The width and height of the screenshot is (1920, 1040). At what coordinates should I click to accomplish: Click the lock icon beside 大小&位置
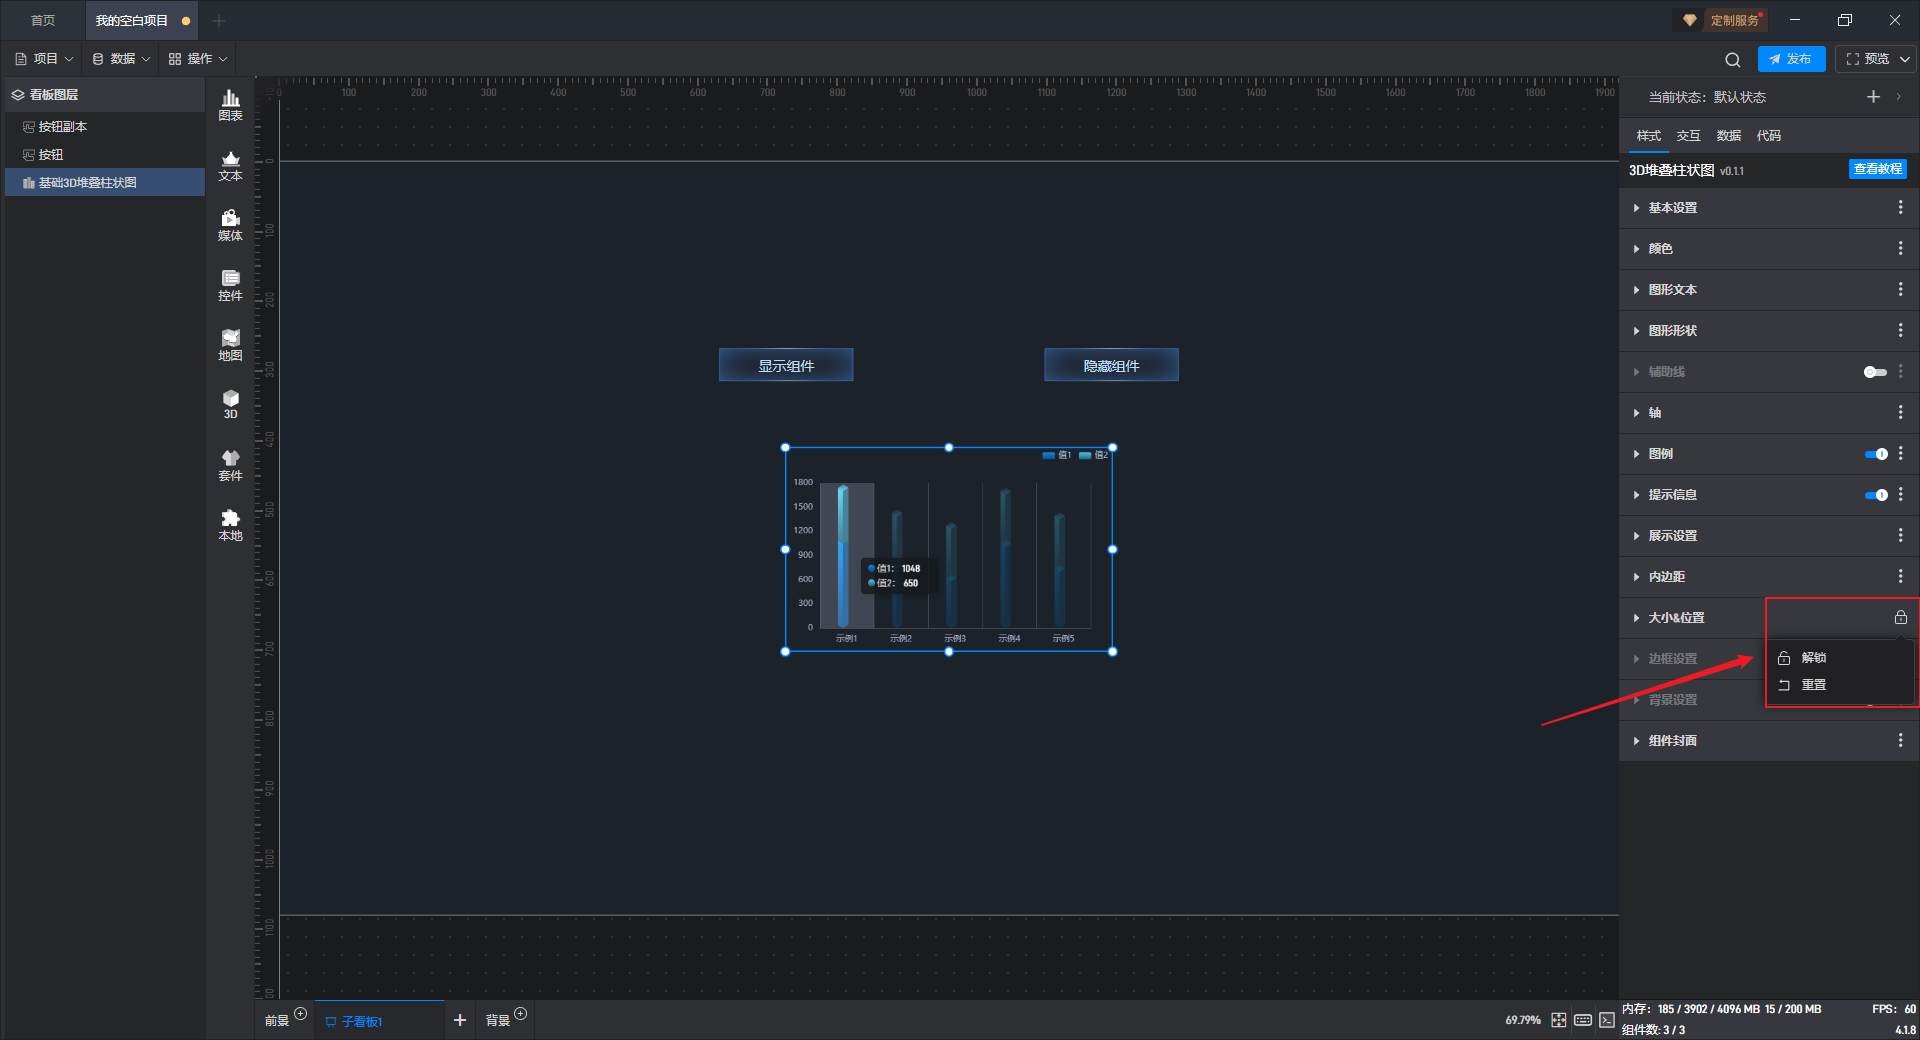(x=1900, y=618)
